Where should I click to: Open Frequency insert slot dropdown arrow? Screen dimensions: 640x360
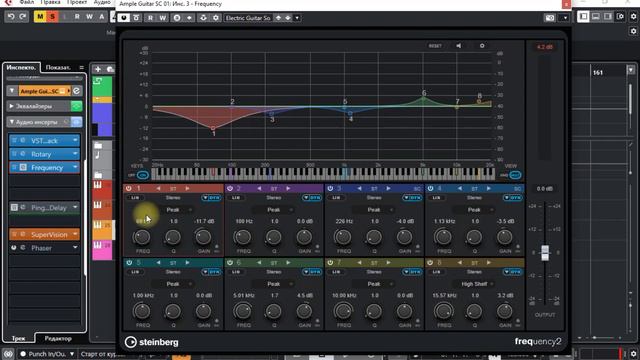coord(75,168)
